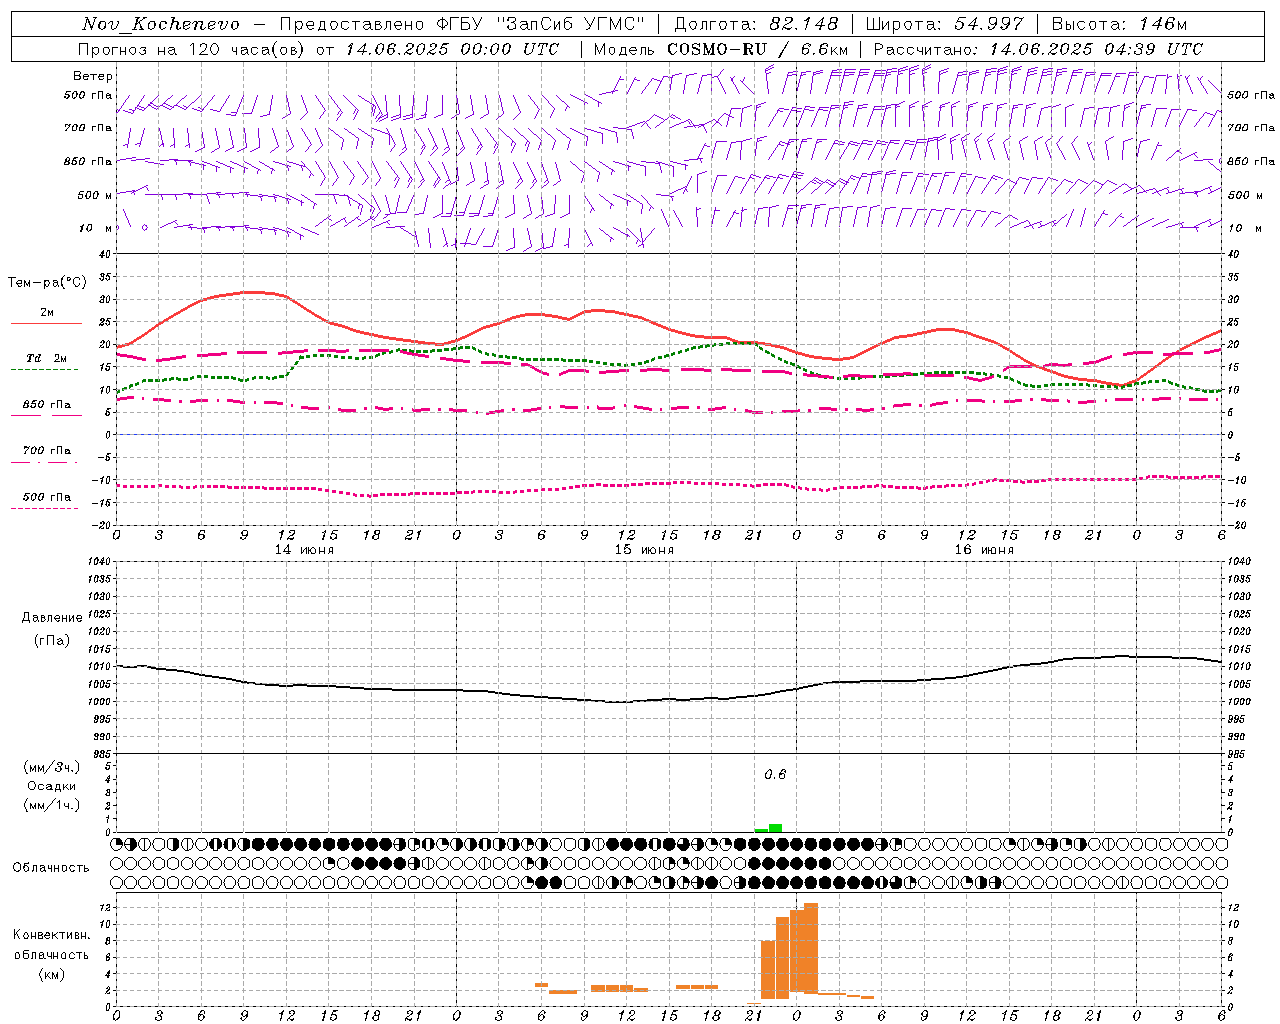Click the Осадки precipitation label
The image size is (1280, 1024).
[51, 786]
